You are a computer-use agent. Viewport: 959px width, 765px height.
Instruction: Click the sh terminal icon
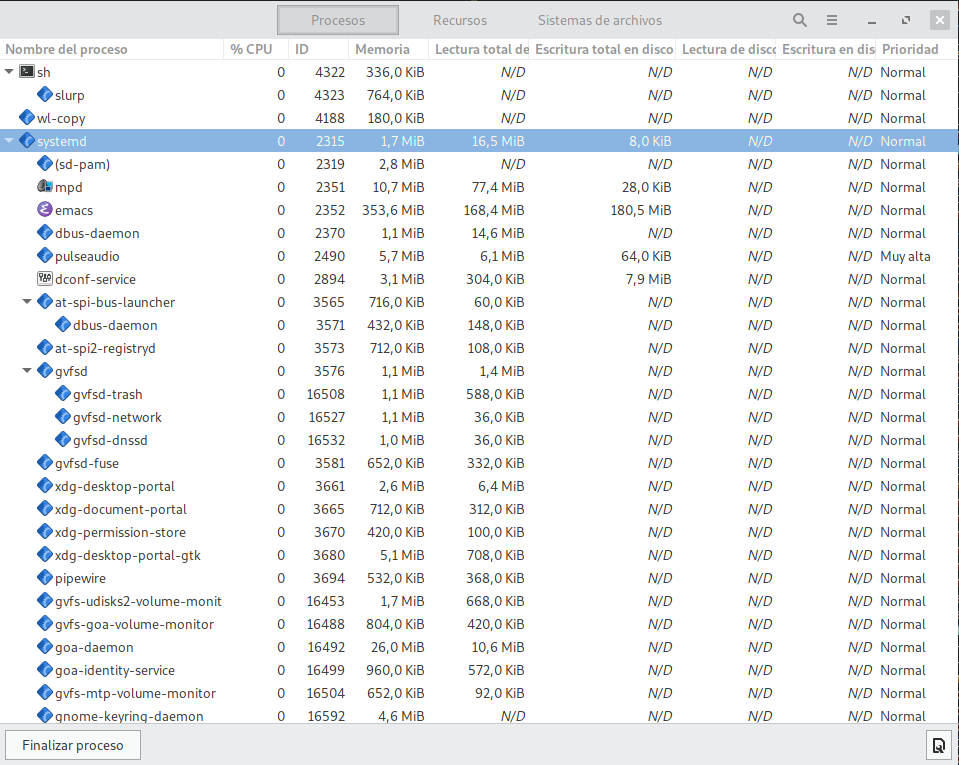pyautogui.click(x=27, y=72)
